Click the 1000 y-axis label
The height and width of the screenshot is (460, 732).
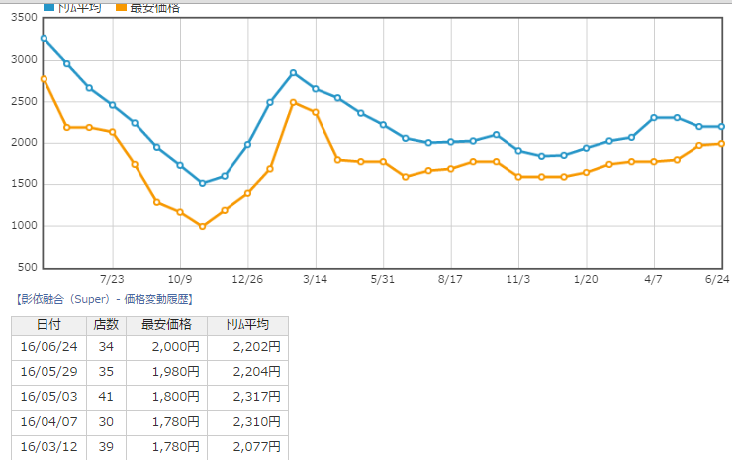pos(24,226)
